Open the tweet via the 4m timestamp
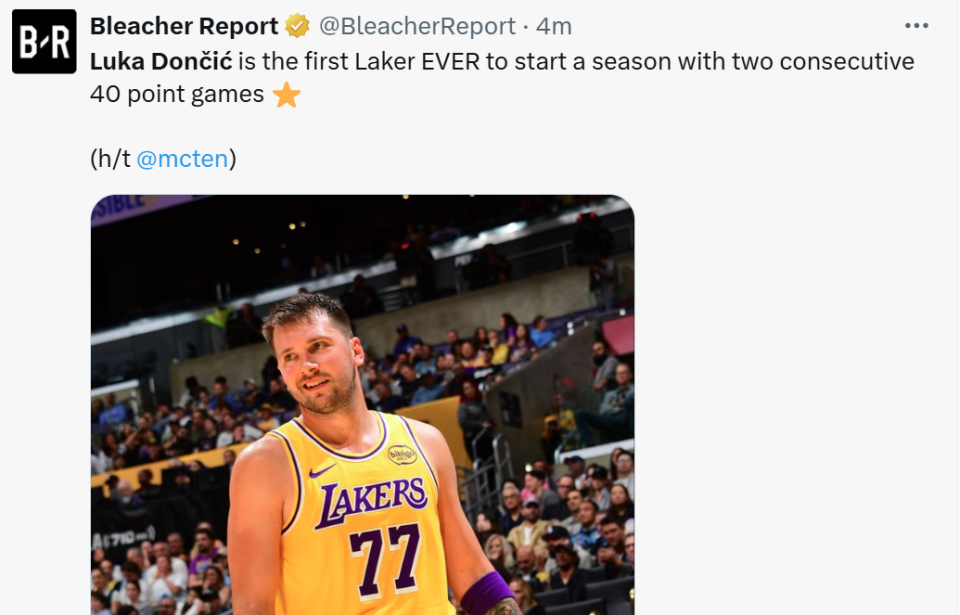960x615 pixels. [554, 26]
